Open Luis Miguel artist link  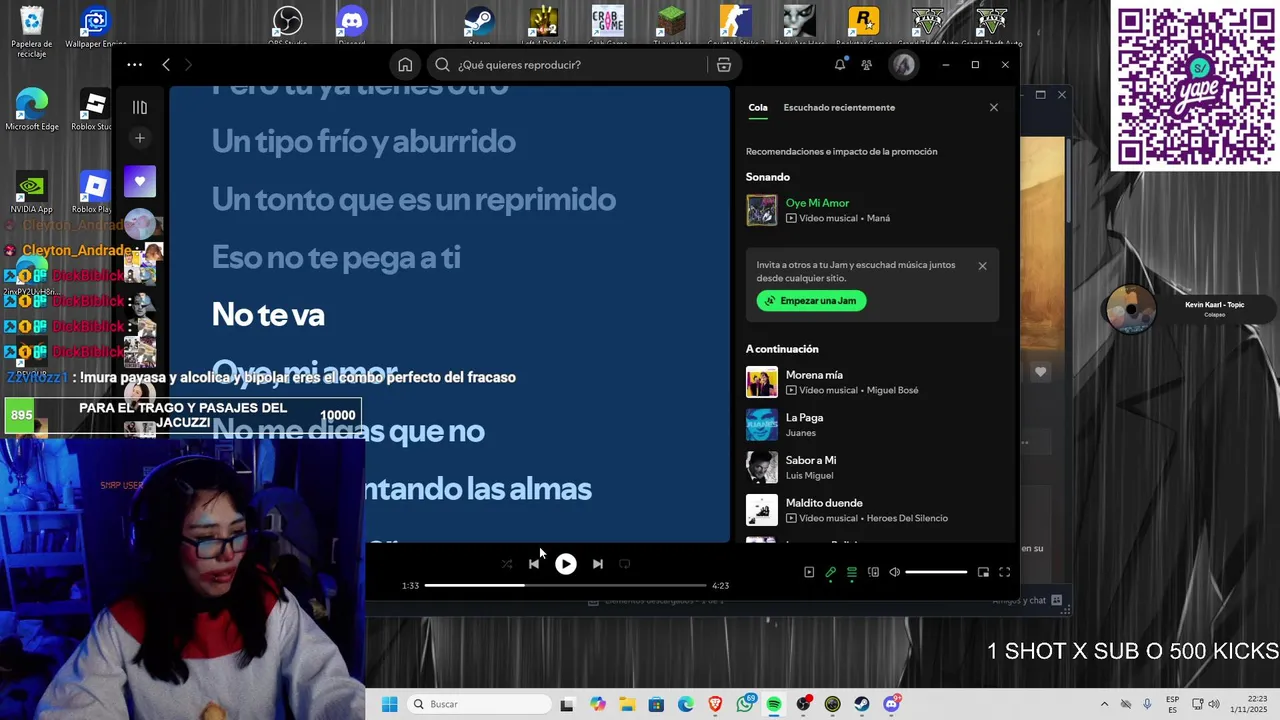809,475
